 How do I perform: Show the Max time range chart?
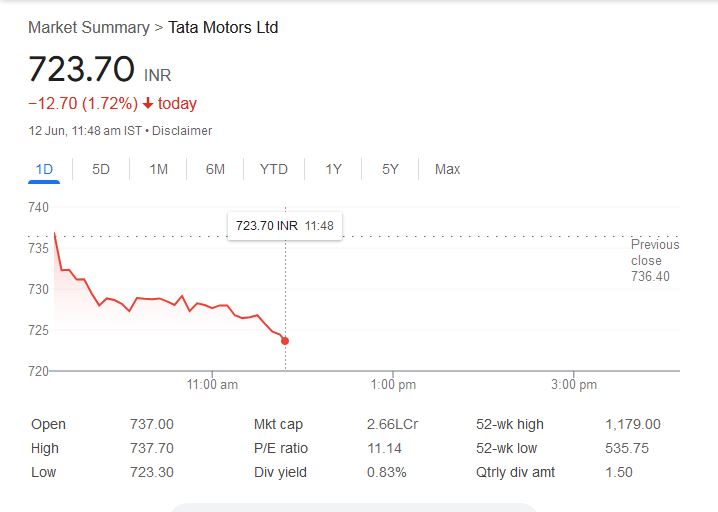click(447, 169)
